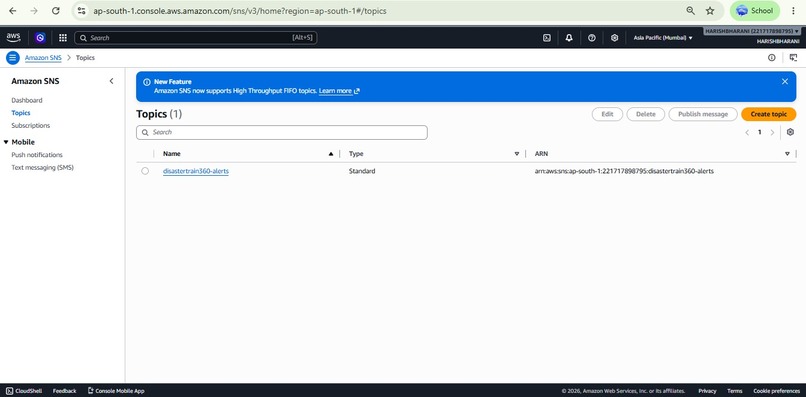
Task: Open Feedback in the footer
Action: click(64, 391)
